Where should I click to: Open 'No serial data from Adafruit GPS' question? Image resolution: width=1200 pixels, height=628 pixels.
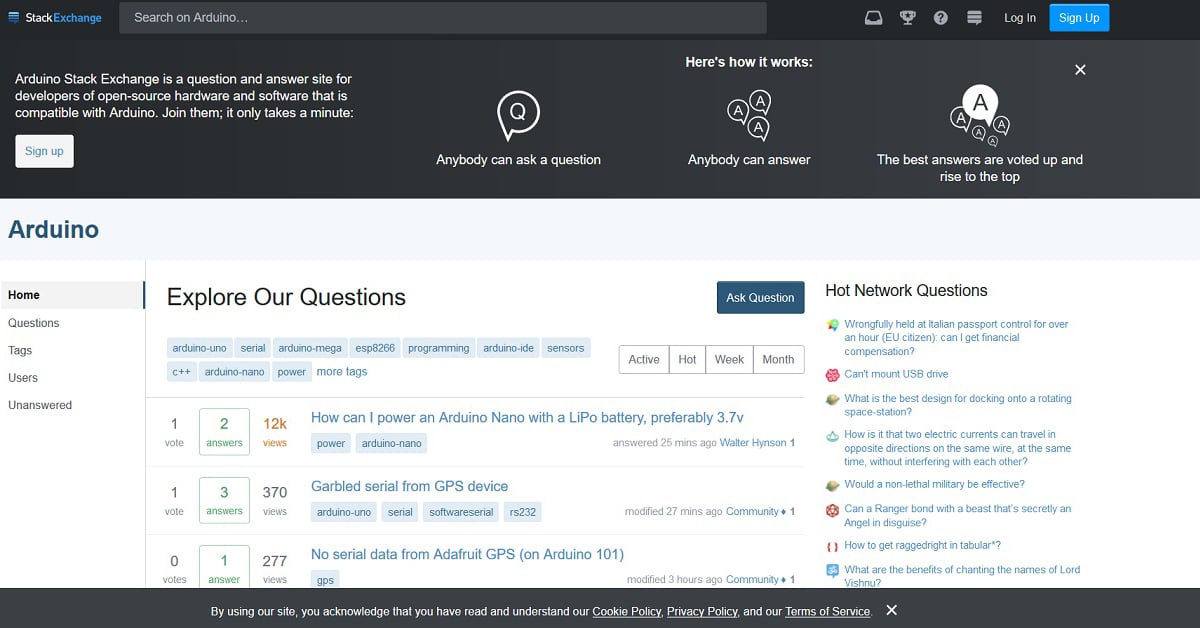pyautogui.click(x=467, y=554)
